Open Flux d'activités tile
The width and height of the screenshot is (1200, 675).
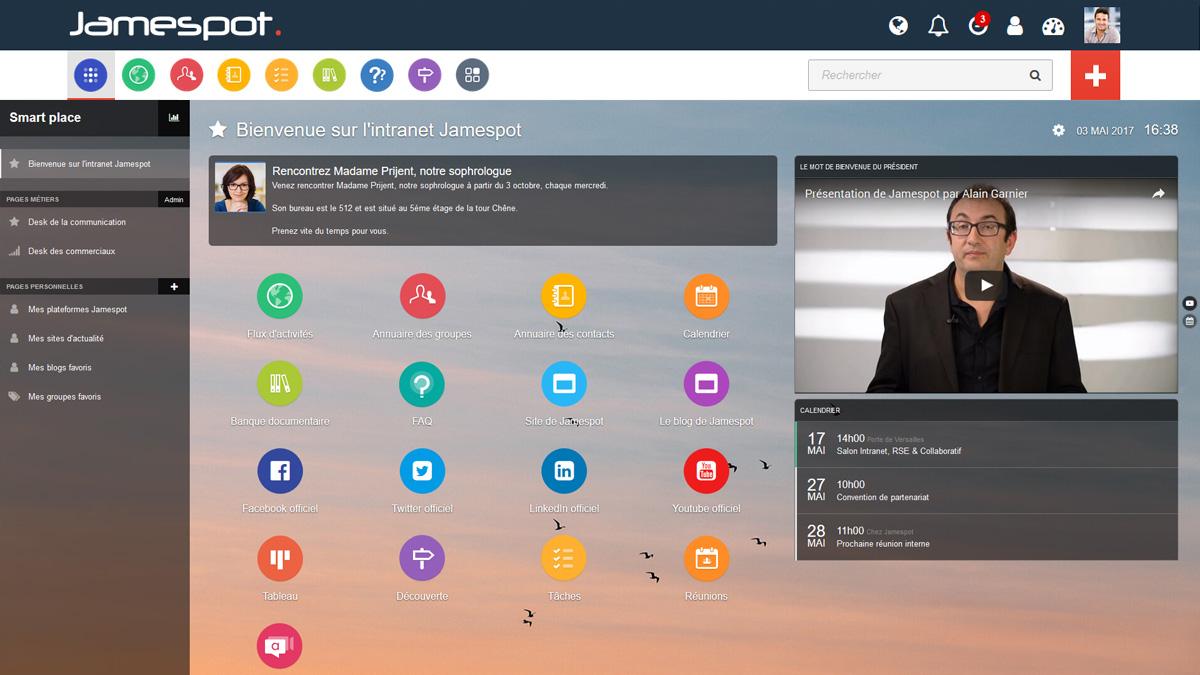[x=280, y=296]
